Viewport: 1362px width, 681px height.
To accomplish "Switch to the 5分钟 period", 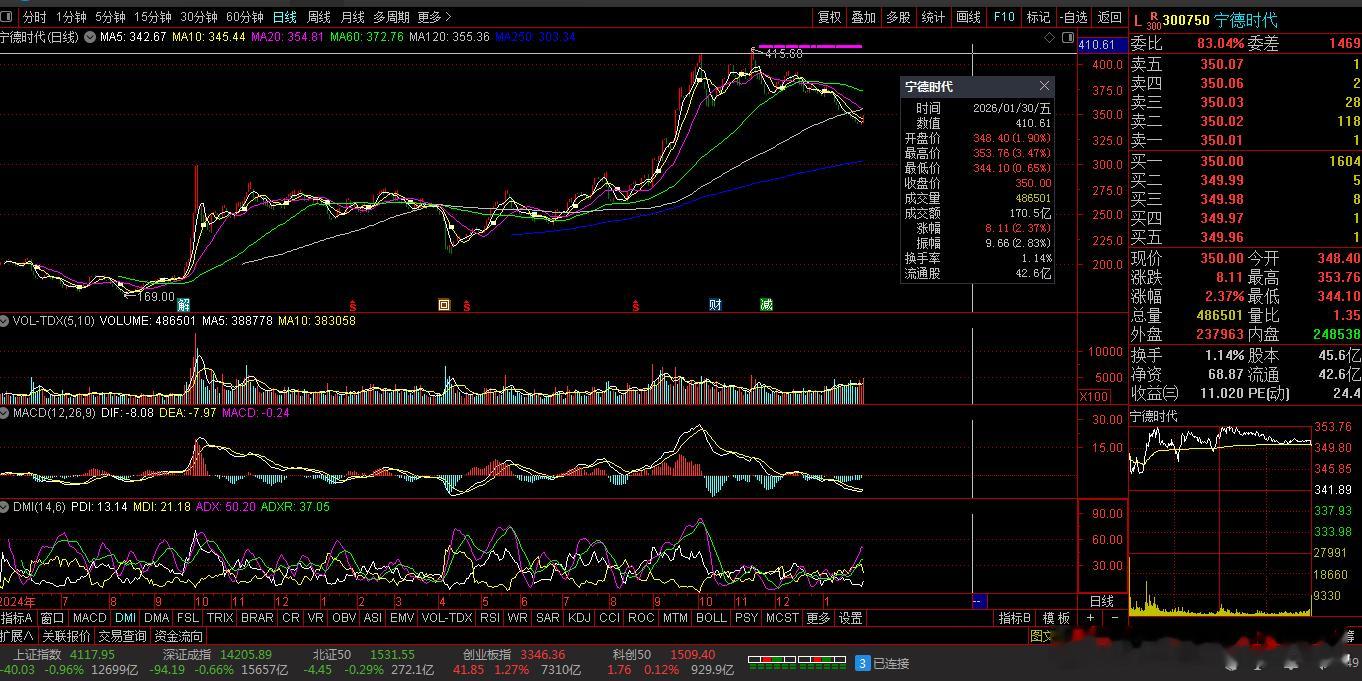I will tap(110, 17).
